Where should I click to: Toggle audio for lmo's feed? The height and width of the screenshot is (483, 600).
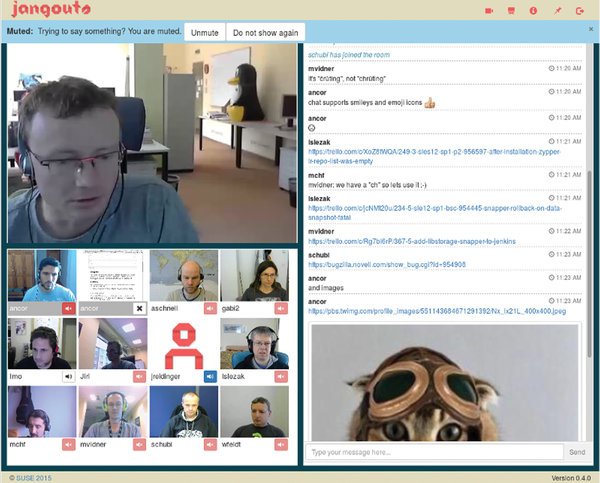[x=69, y=377]
